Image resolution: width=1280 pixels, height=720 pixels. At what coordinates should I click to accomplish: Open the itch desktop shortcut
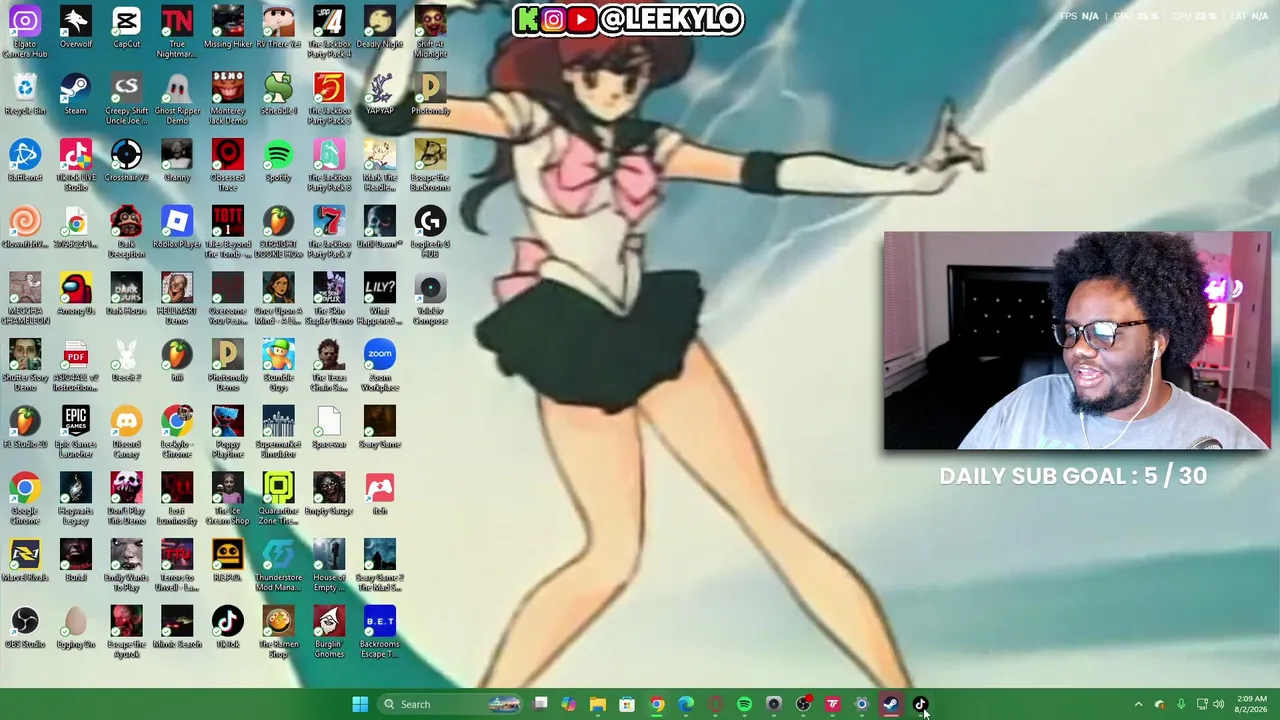(x=380, y=495)
